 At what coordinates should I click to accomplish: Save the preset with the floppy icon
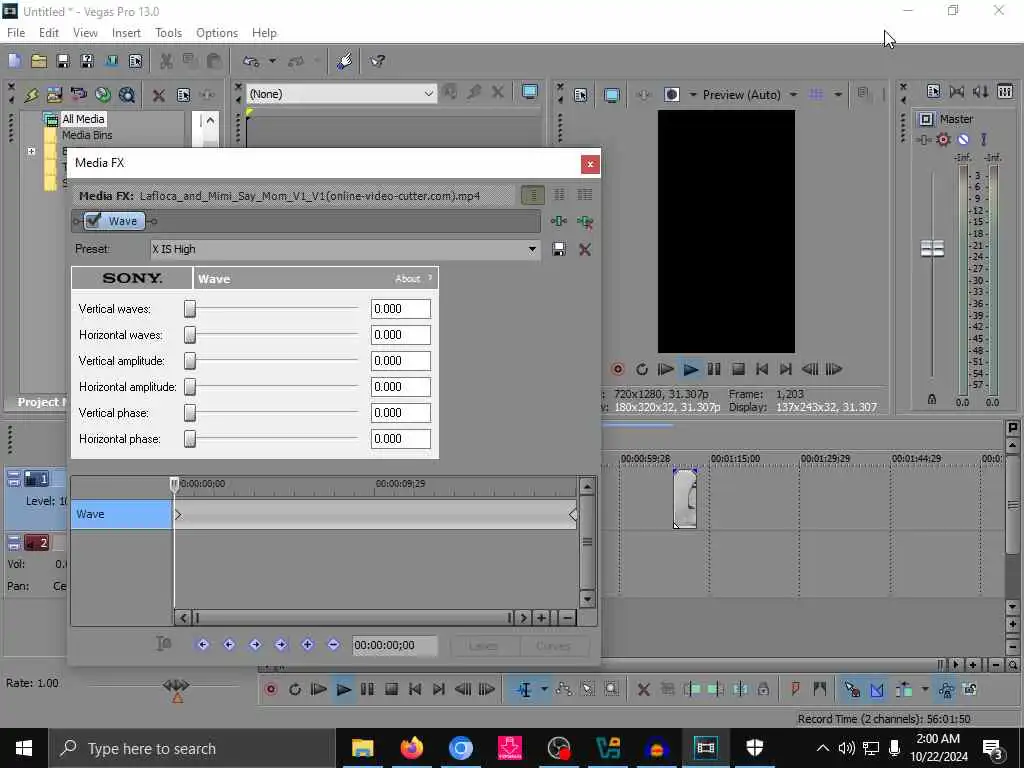(x=559, y=249)
